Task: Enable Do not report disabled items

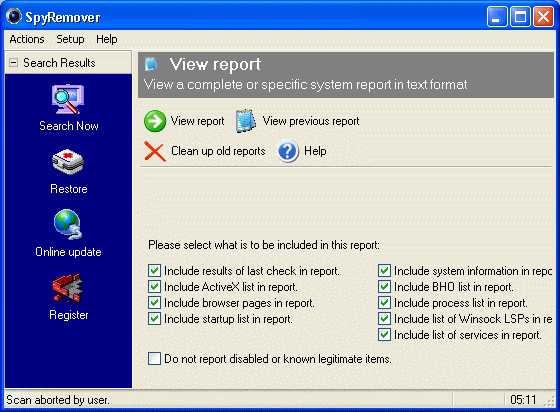Action: pos(154,358)
